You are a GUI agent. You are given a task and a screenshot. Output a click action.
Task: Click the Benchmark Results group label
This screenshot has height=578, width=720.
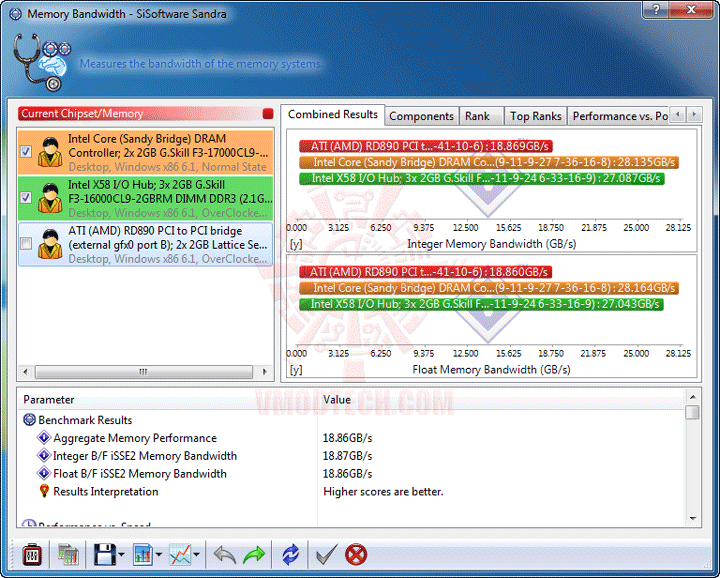(x=85, y=420)
